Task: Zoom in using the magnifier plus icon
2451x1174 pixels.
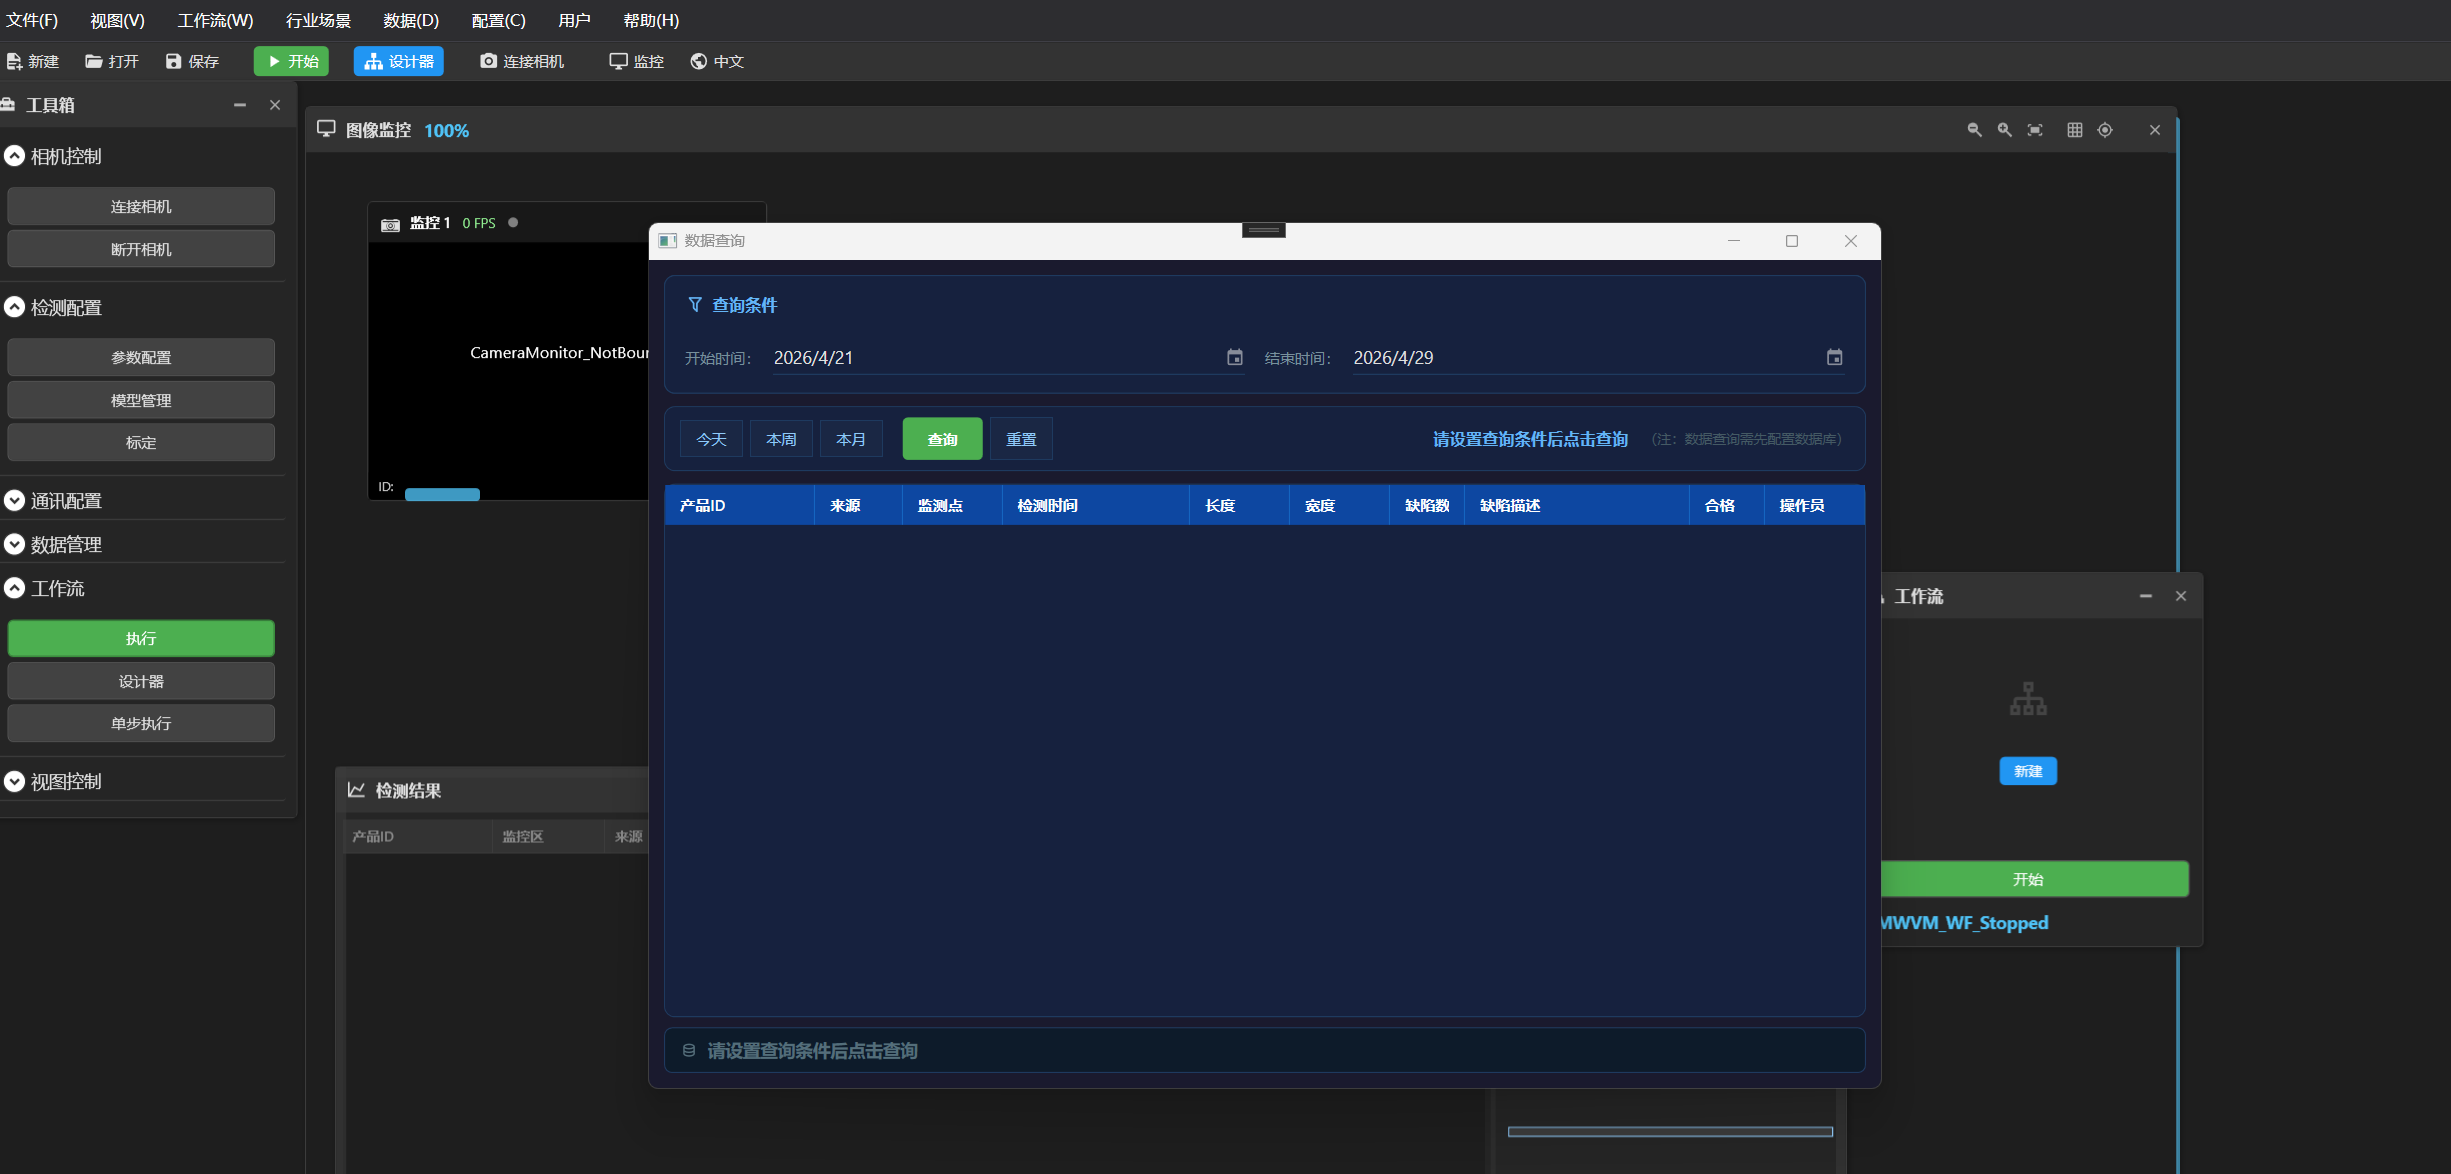Action: 2004,130
